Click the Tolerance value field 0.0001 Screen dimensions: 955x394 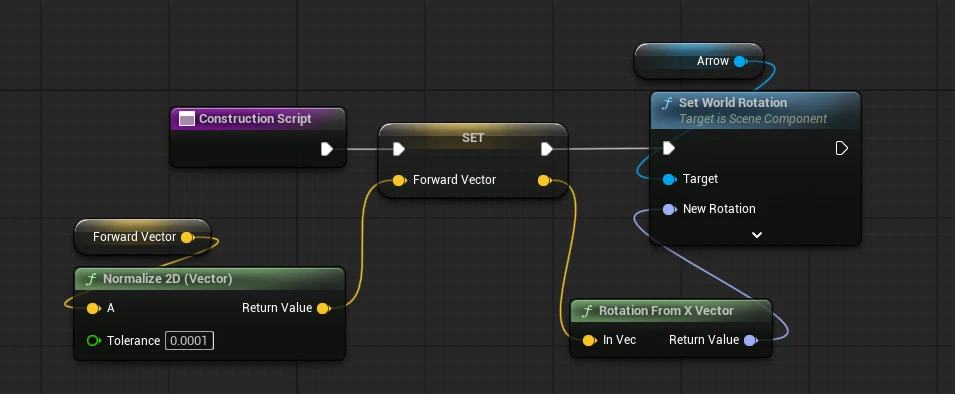(189, 340)
